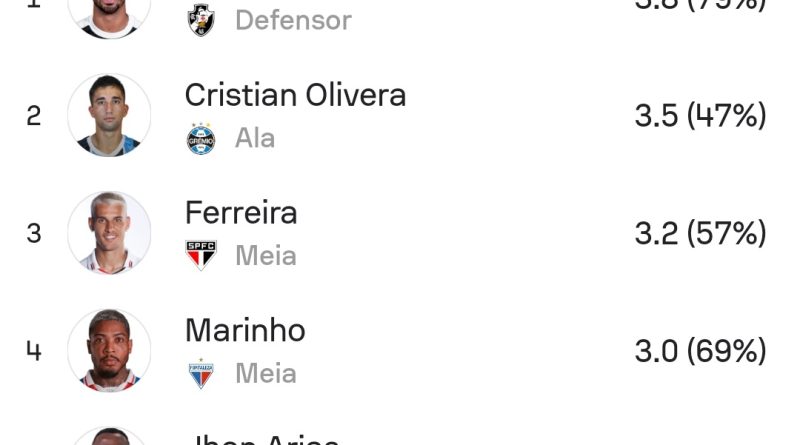
Task: Click the 3.0 (69%) stat value
Action: [x=701, y=351]
